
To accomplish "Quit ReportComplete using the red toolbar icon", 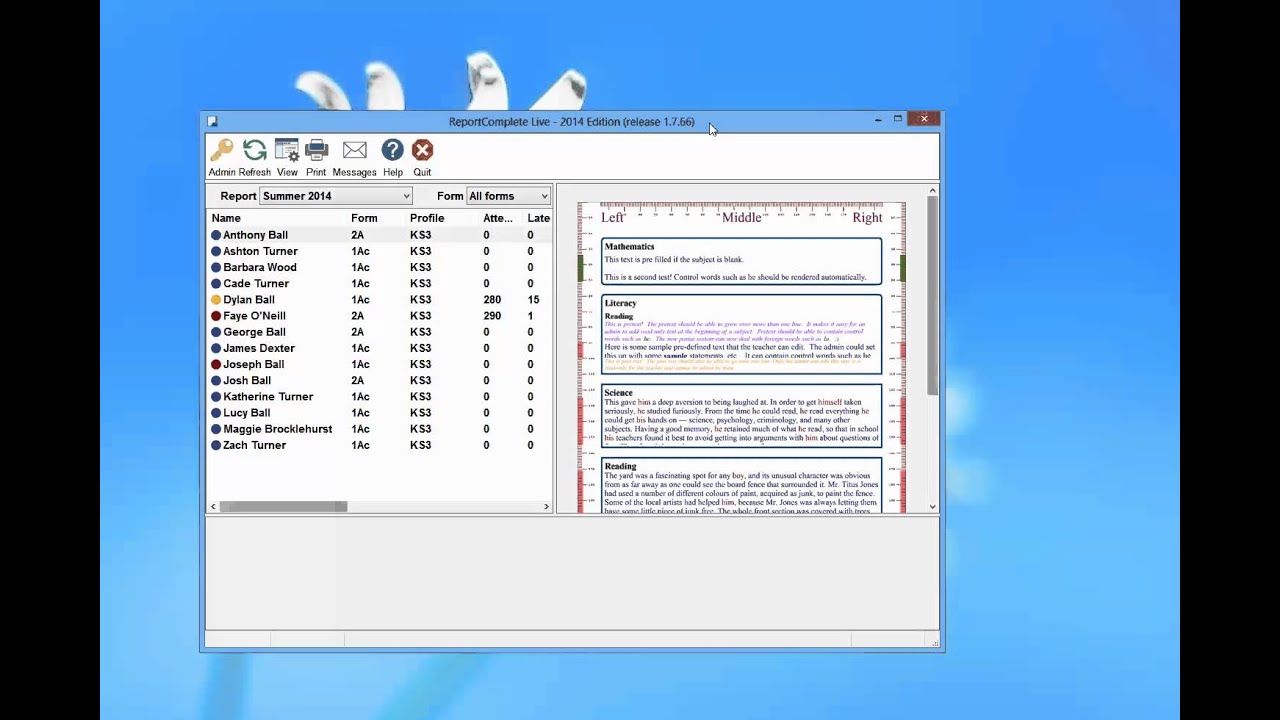I will point(422,157).
